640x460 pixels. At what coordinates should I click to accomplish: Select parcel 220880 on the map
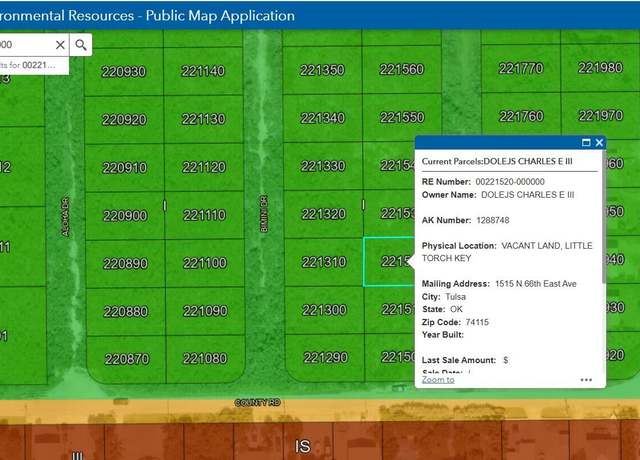click(x=126, y=312)
